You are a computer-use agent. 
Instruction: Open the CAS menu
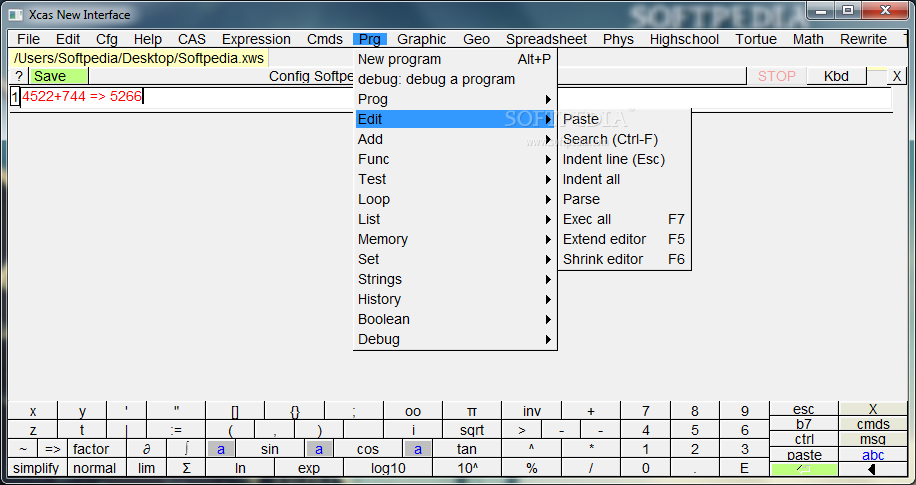192,39
